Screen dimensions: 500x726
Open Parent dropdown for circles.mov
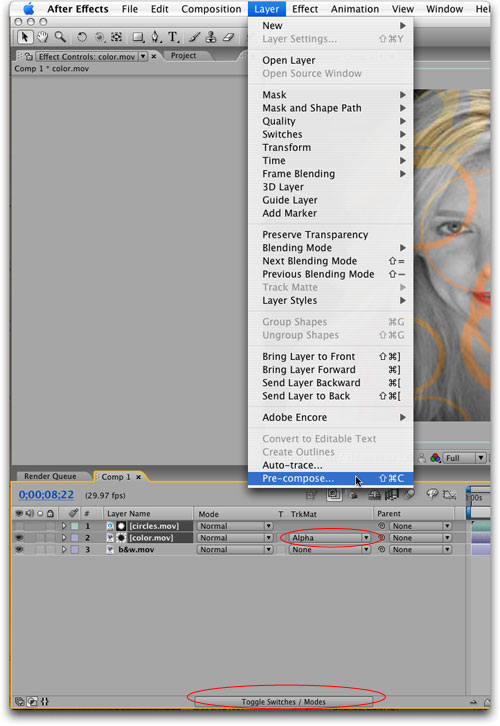420,526
